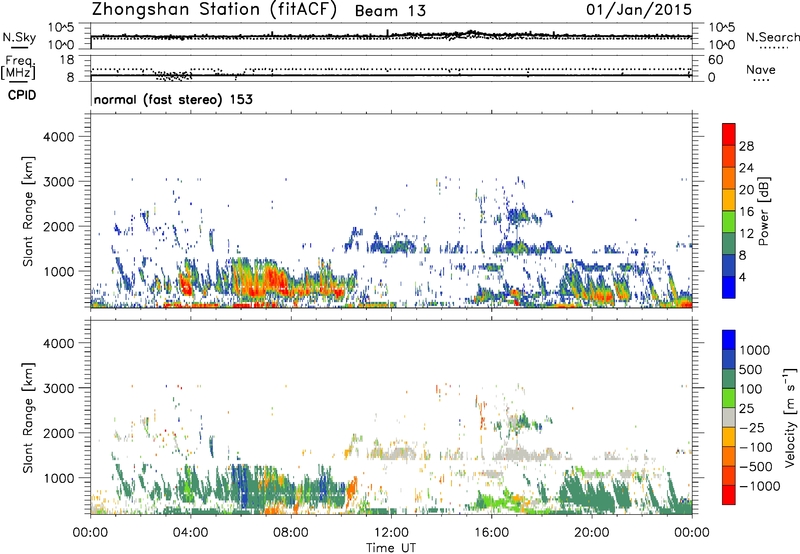Image resolution: width=800 pixels, height=554 pixels.
Task: Click the date "01/Jan/2015"
Action: click(x=639, y=10)
